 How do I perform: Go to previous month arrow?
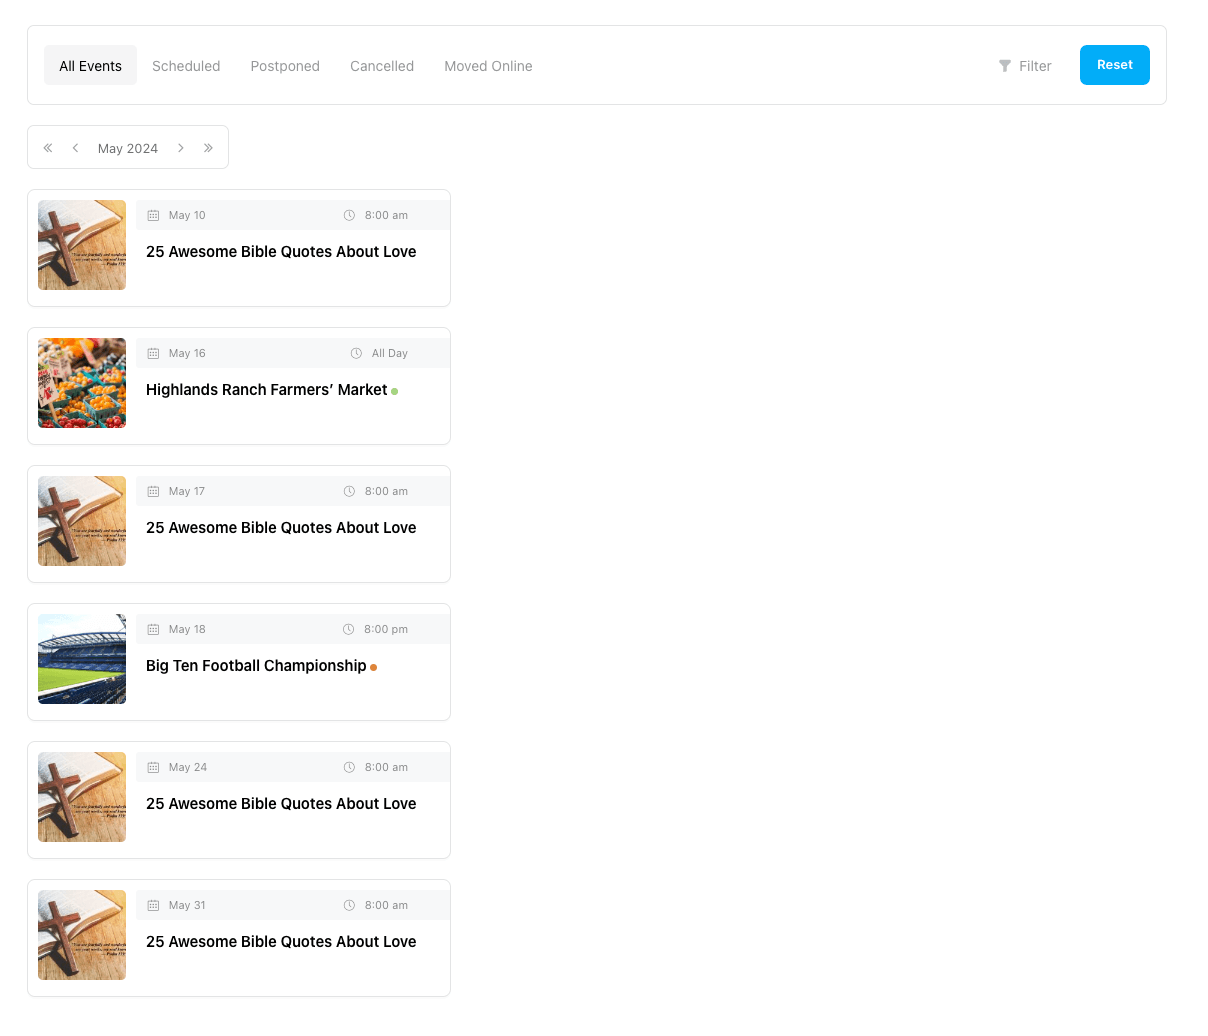click(75, 148)
